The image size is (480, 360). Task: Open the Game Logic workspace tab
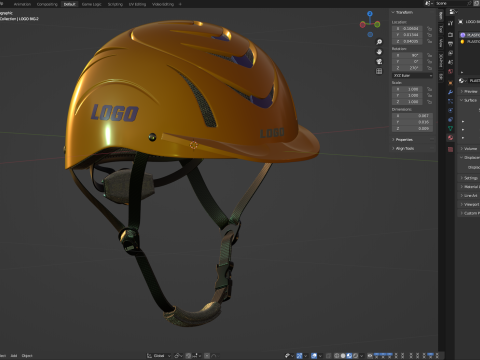(x=91, y=4)
